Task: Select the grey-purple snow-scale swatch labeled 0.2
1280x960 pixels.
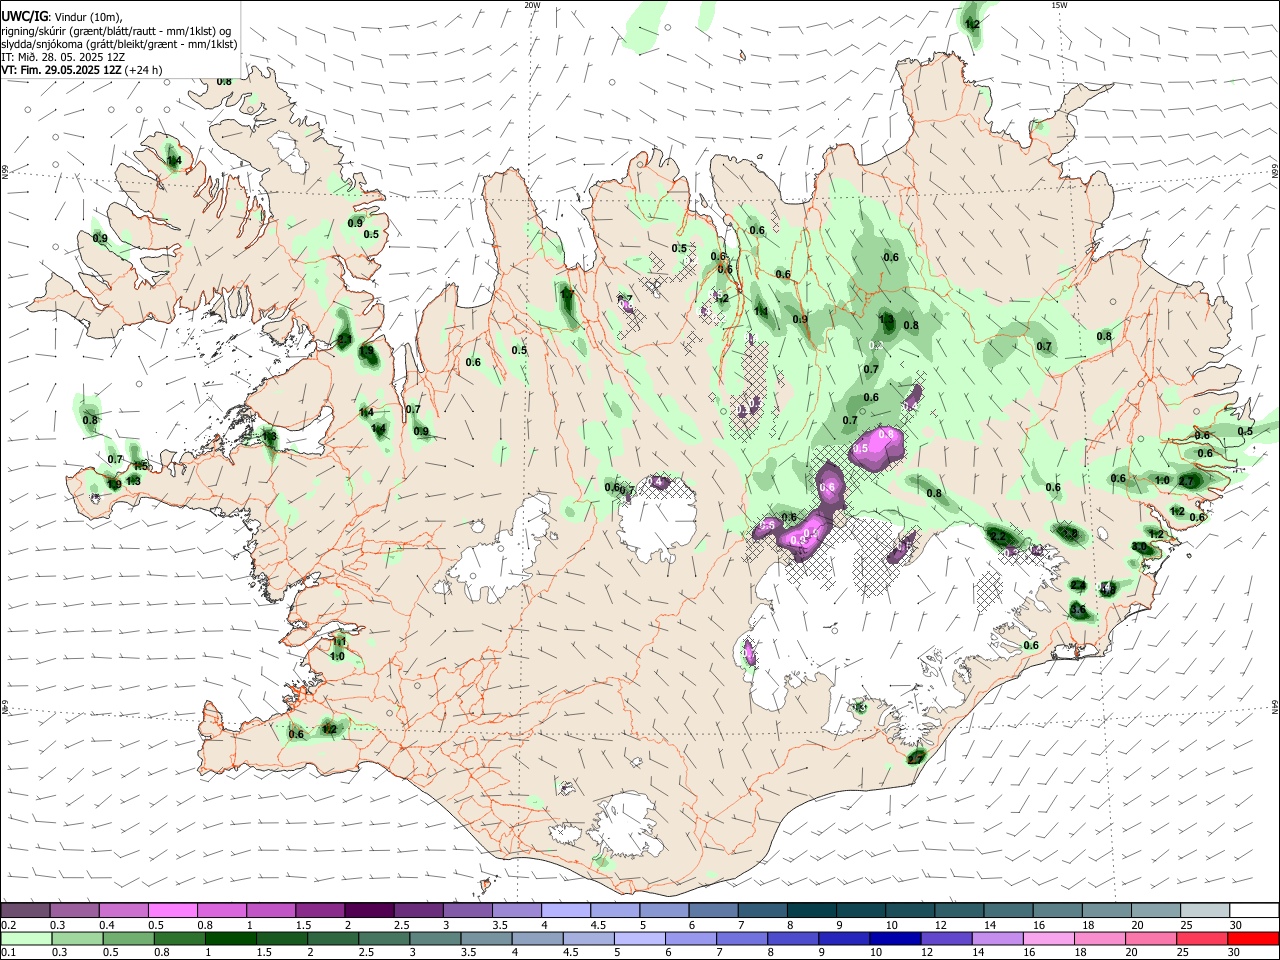Action: coord(25,910)
